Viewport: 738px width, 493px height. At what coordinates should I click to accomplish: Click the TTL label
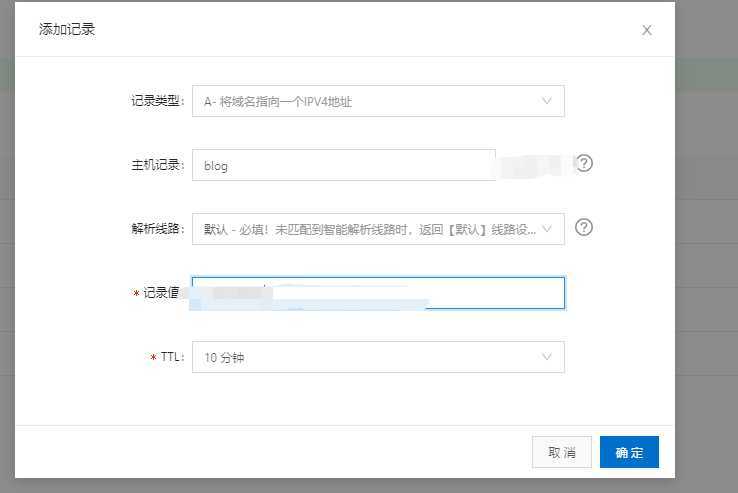(x=171, y=357)
